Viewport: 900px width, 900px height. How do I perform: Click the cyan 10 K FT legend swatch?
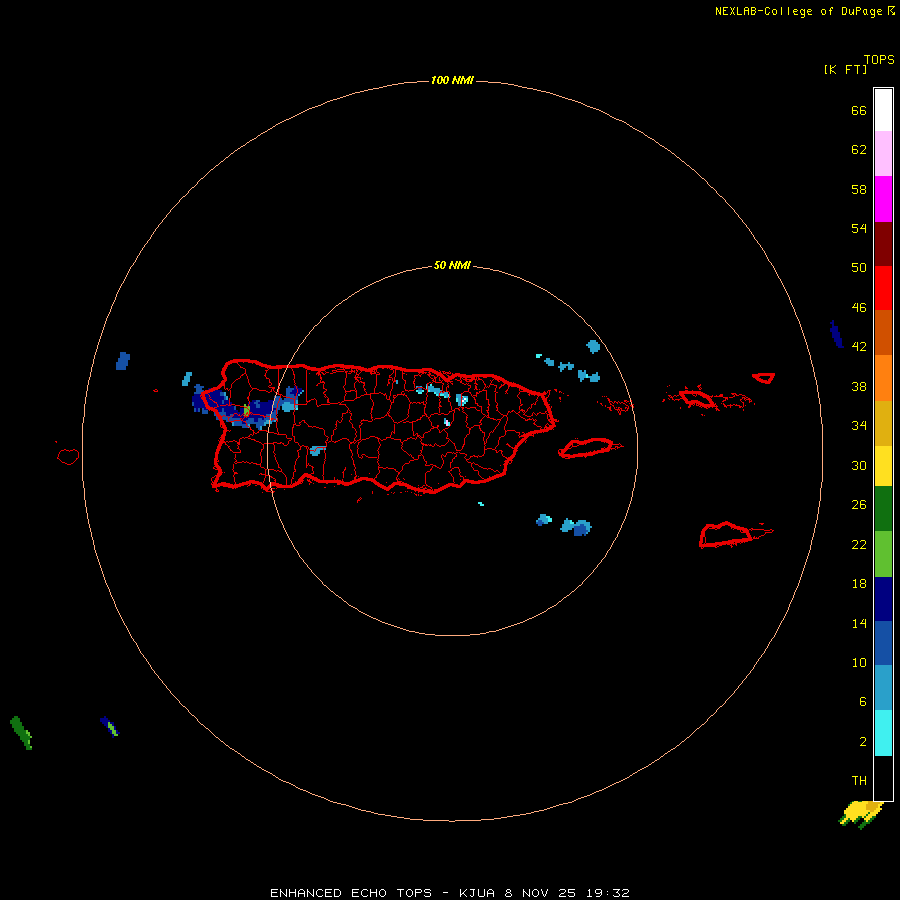[x=883, y=733]
